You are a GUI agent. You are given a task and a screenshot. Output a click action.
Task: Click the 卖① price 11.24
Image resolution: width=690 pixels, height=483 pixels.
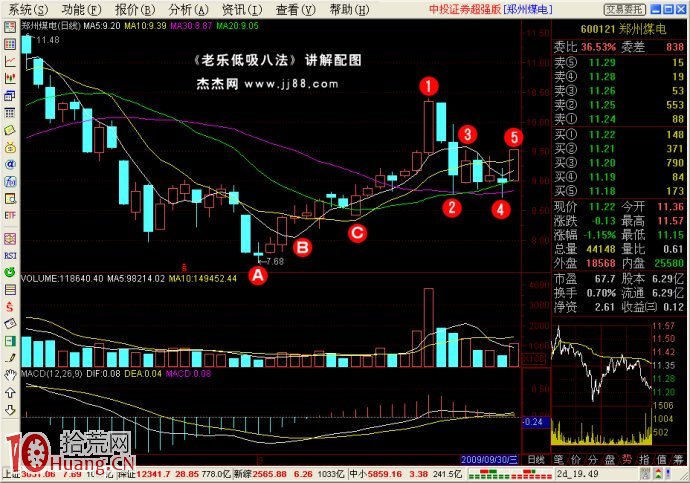(602, 119)
